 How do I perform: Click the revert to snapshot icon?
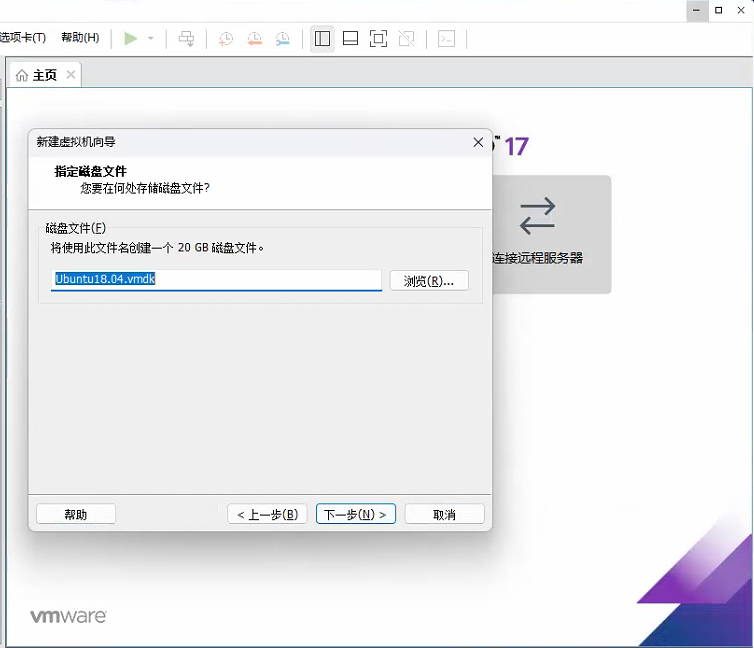pos(254,38)
